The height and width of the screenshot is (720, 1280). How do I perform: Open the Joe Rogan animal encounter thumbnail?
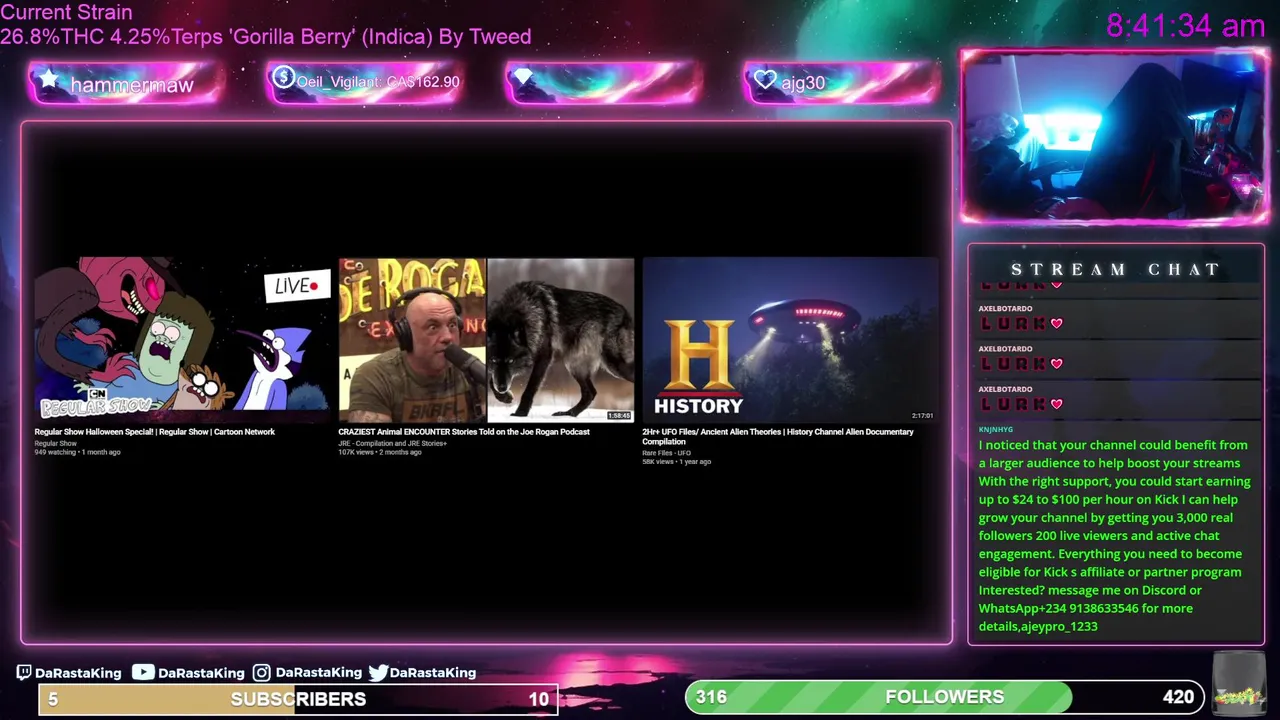point(486,339)
